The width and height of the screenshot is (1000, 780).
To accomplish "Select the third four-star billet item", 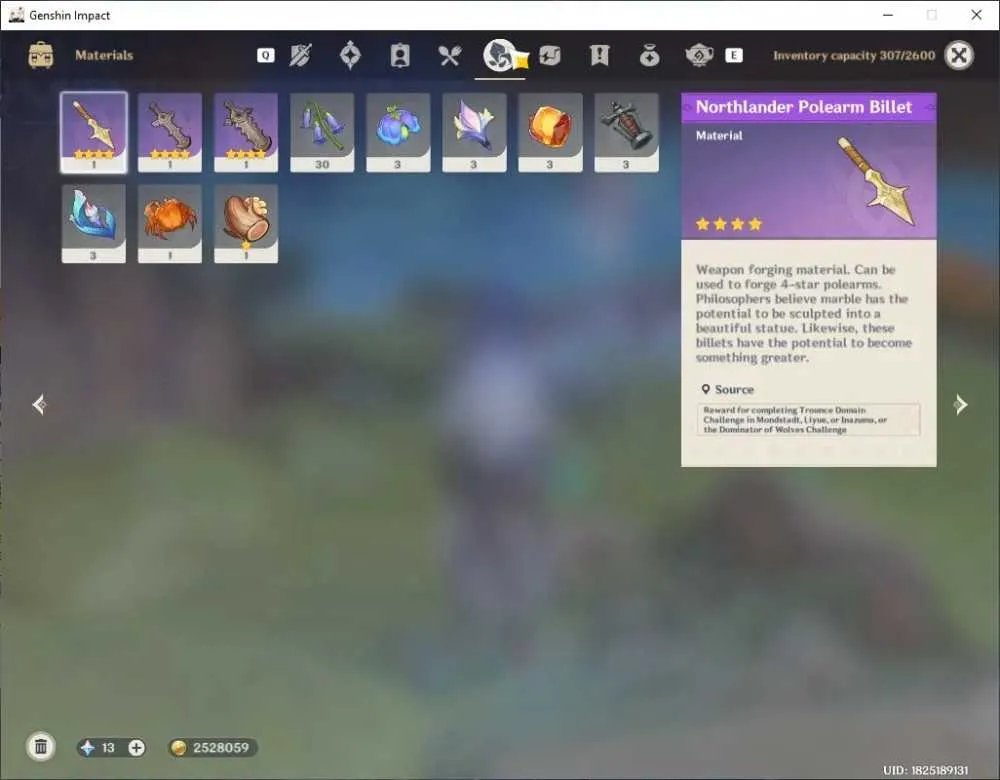I will coord(246,132).
